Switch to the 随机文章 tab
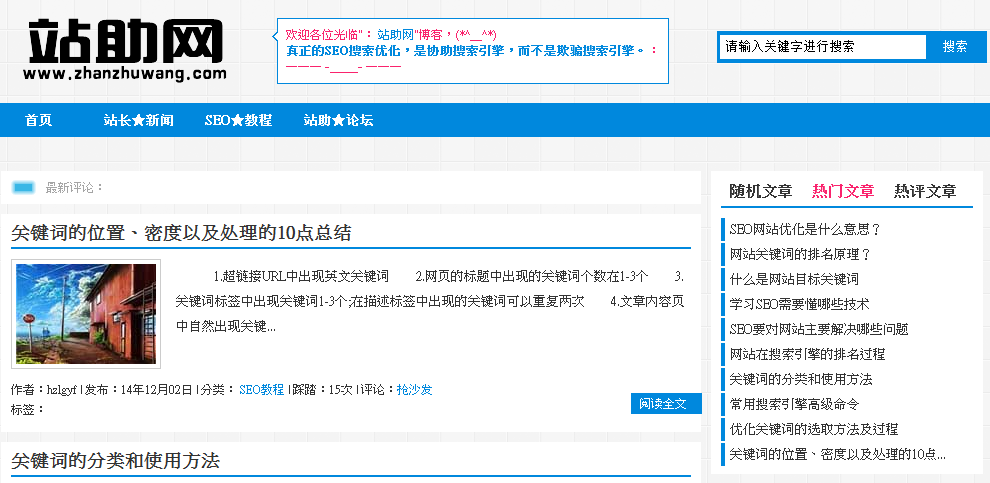 pos(760,191)
